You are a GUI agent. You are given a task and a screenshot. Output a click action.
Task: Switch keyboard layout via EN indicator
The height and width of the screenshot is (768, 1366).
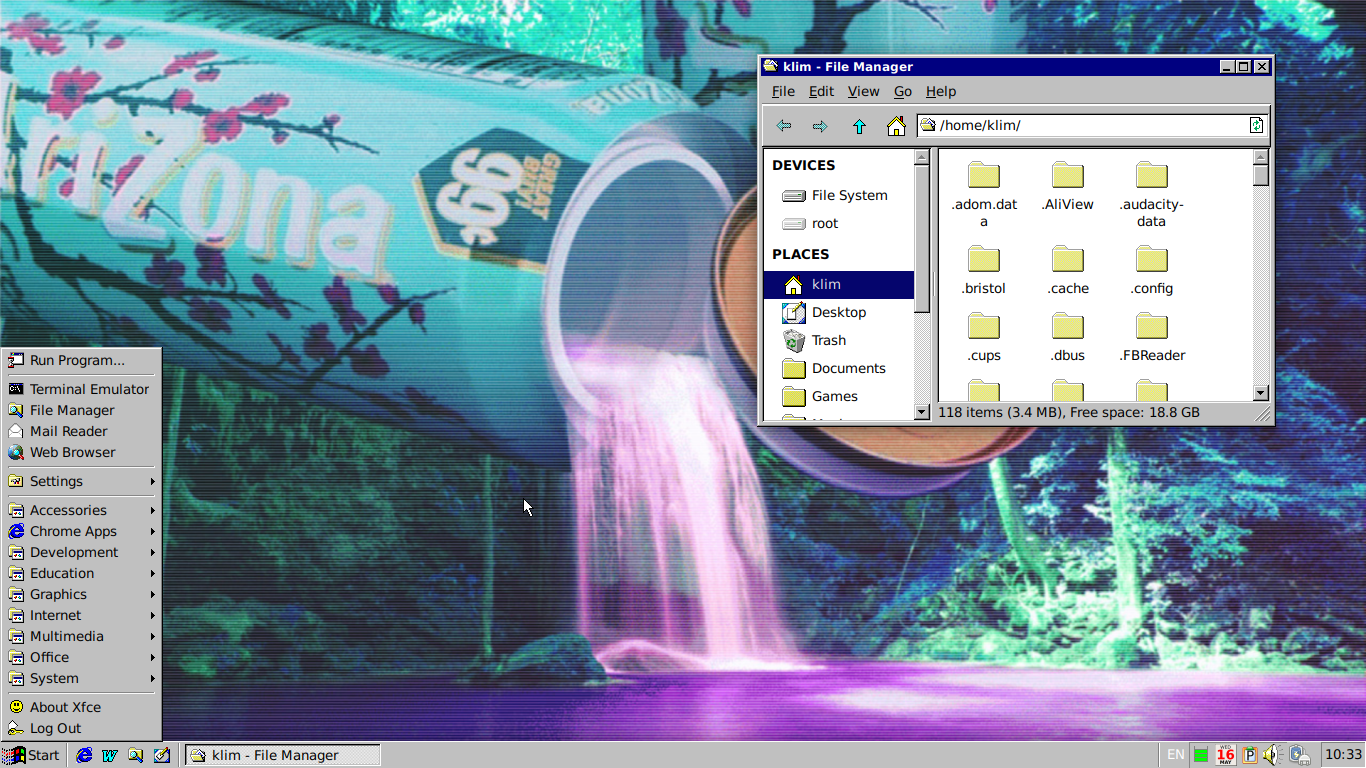pyautogui.click(x=1176, y=755)
